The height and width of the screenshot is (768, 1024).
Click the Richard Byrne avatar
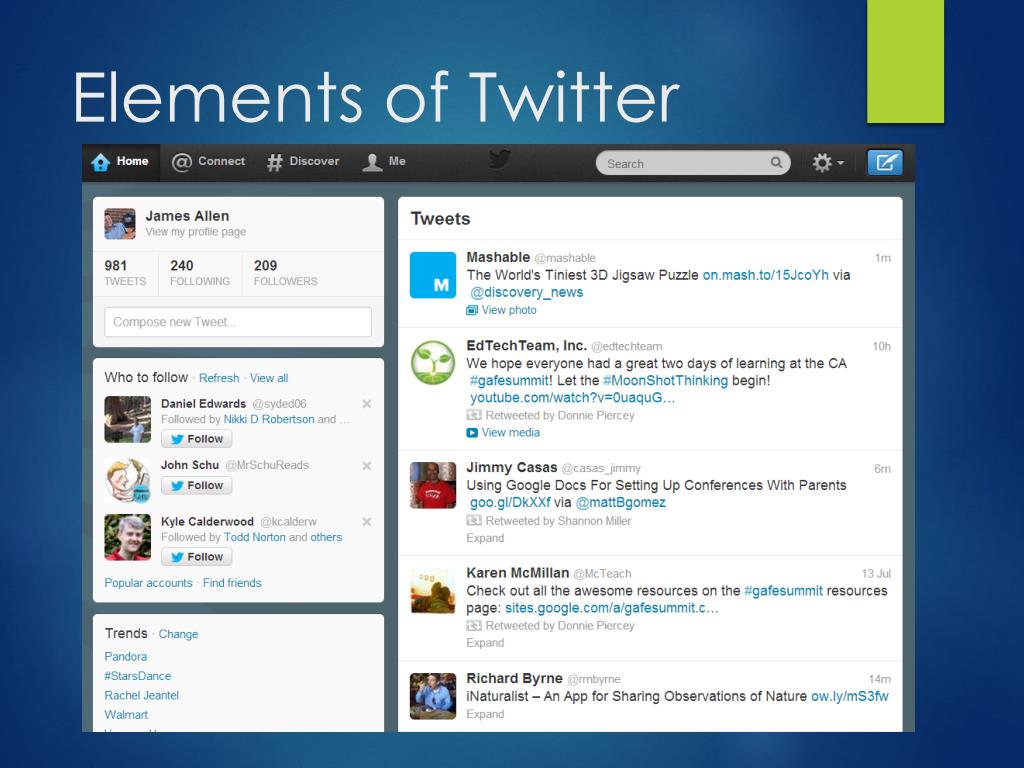coord(433,696)
